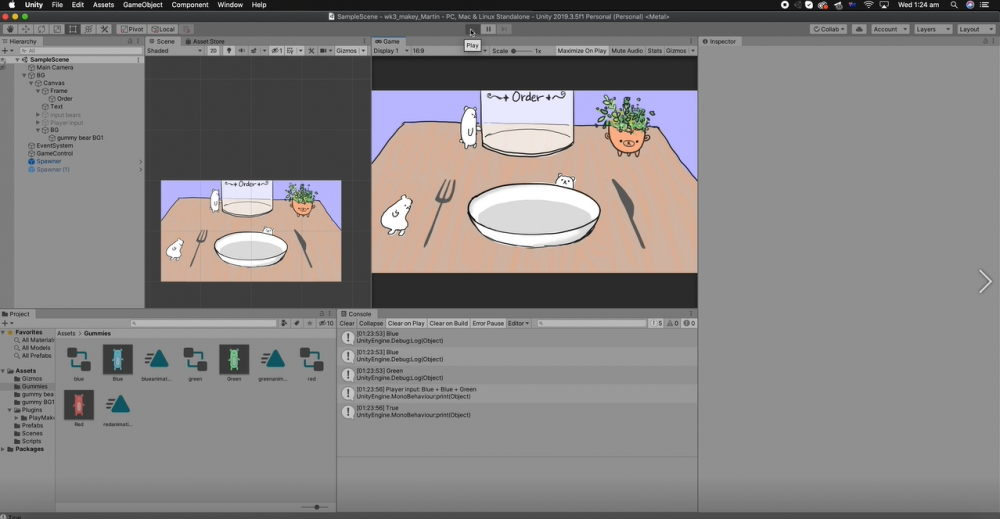Open cloud services icon
The width and height of the screenshot is (1000, 519).
[x=859, y=29]
